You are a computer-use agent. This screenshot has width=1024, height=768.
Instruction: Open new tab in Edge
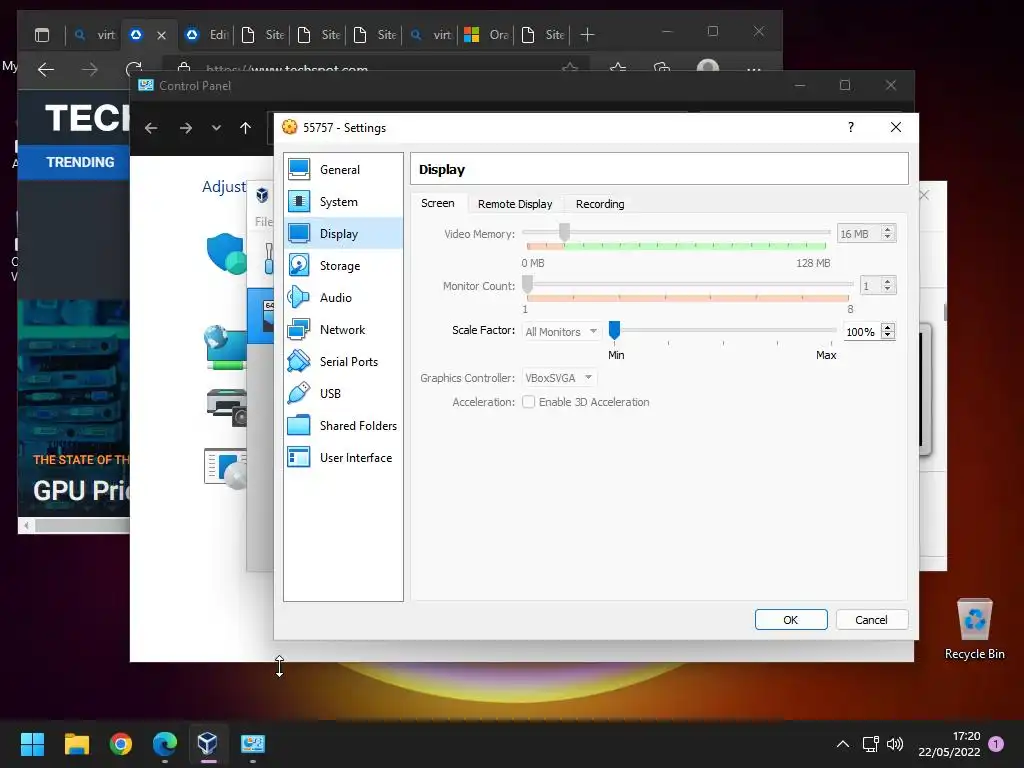587,35
